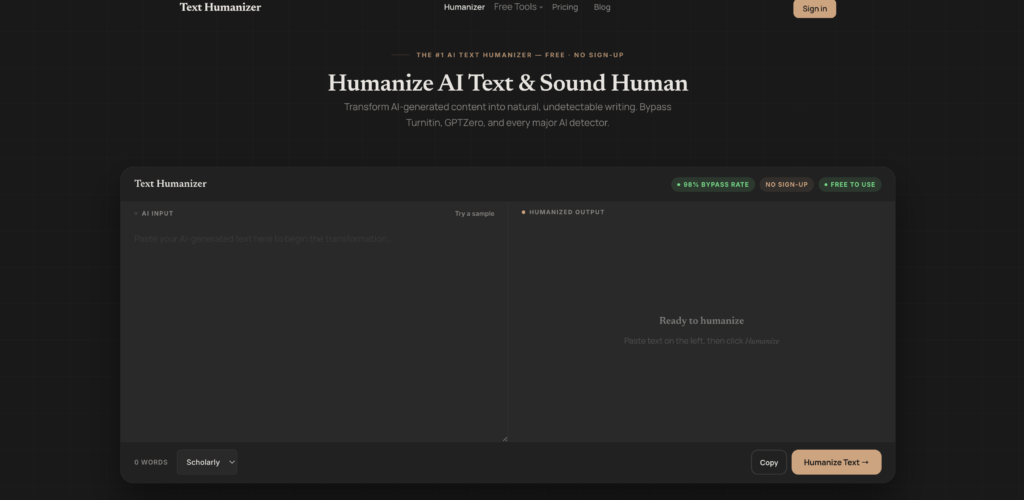The width and height of the screenshot is (1024, 500).
Task: Click the Ready to humanize message
Action: (x=701, y=320)
